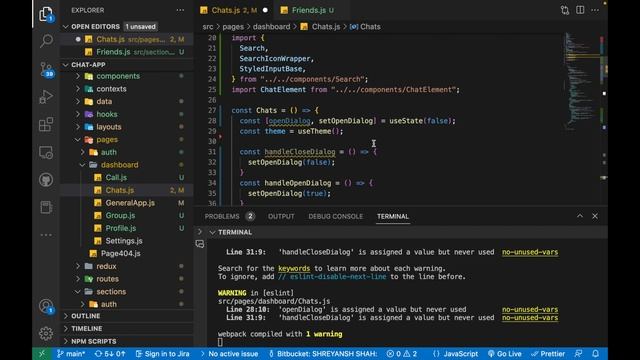Viewport: 640px width, 360px height.
Task: Collapse the CHAT-APP folder section
Action: [x=127, y=64]
